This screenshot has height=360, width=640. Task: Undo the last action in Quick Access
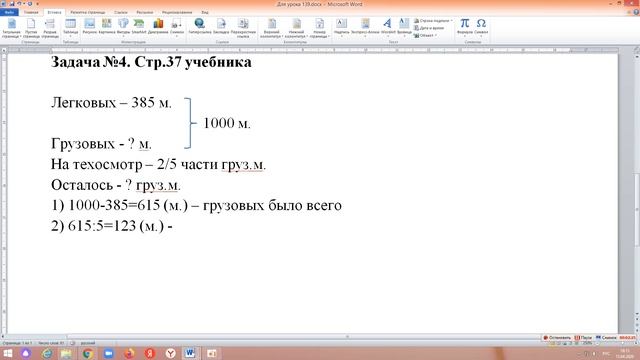pyautogui.click(x=19, y=4)
